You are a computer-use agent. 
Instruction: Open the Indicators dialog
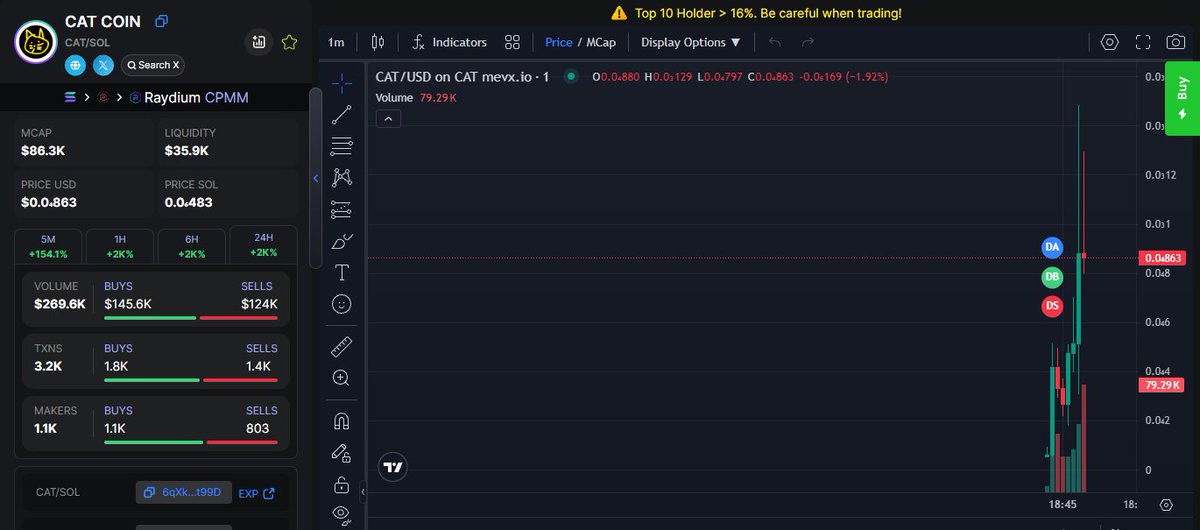point(450,42)
